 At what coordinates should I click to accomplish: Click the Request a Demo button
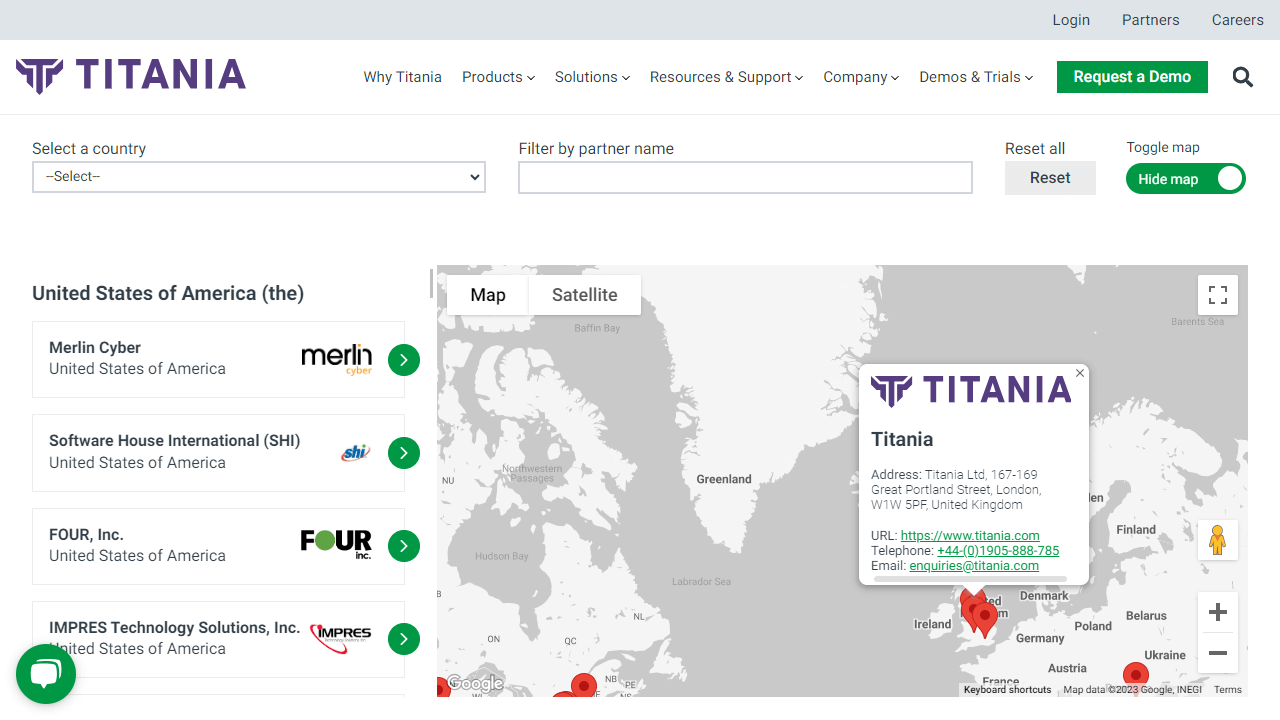pos(1132,77)
